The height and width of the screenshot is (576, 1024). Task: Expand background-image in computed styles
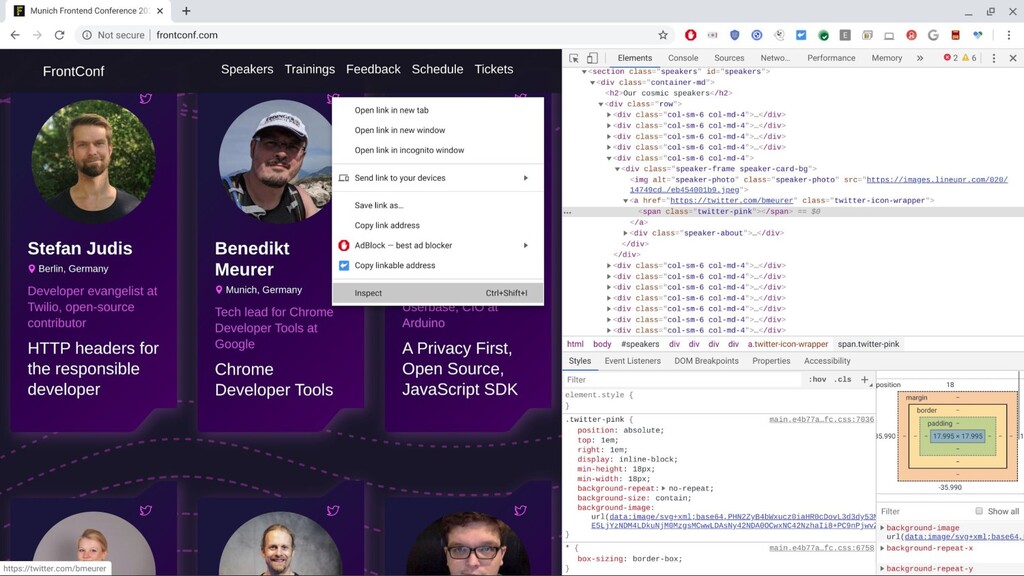[882, 528]
